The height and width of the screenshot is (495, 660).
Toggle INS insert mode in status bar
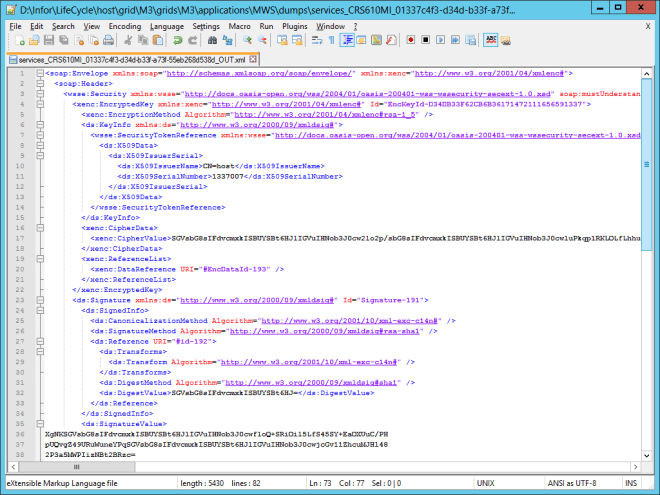tap(630, 485)
